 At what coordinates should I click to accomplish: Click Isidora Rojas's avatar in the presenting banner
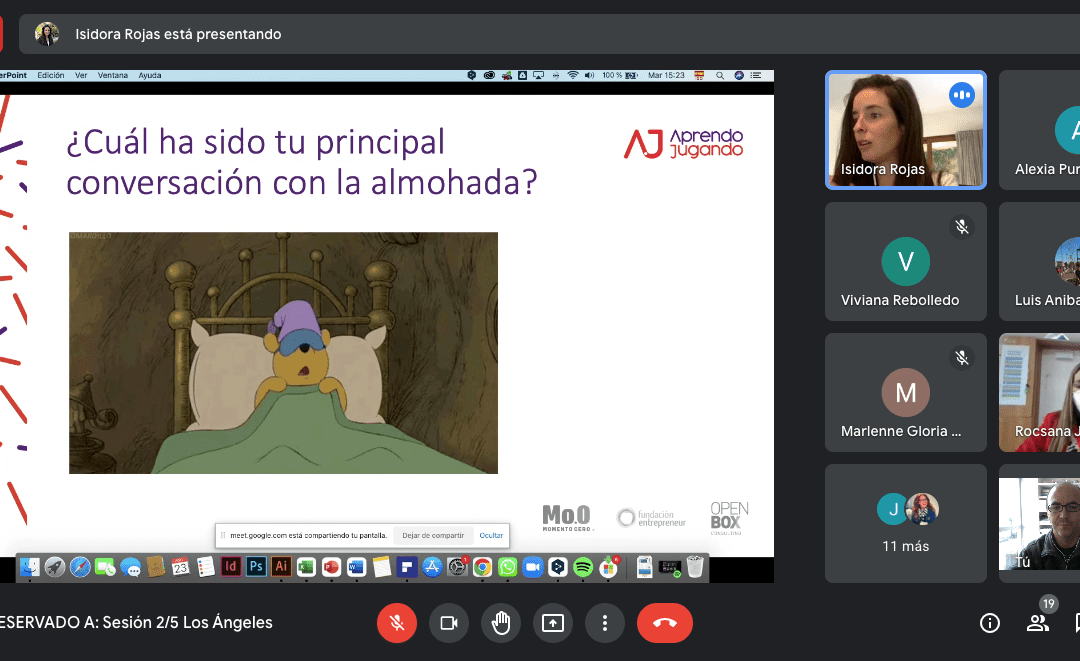[47, 34]
